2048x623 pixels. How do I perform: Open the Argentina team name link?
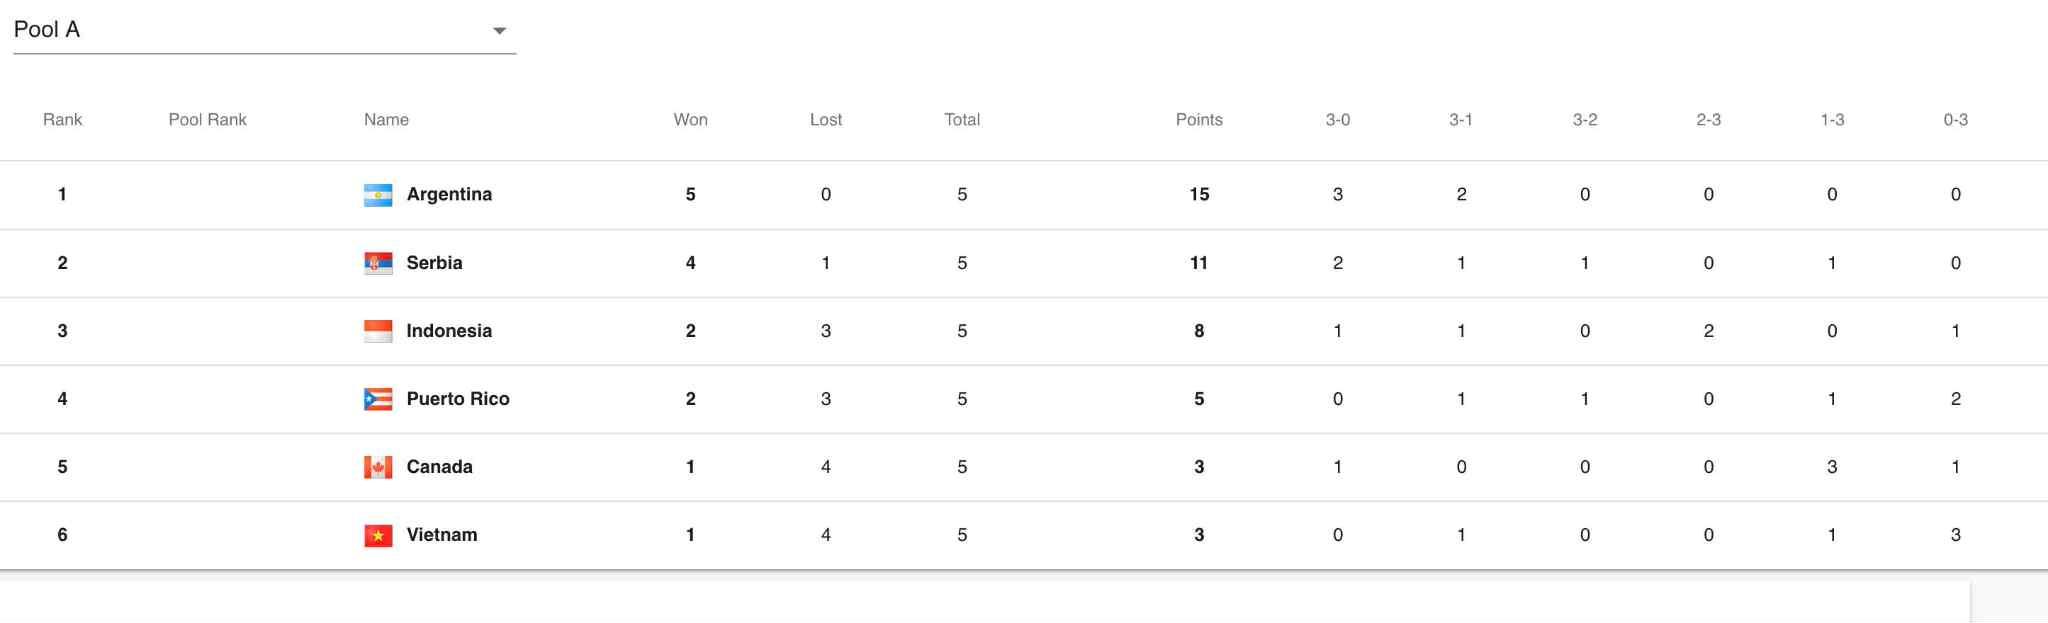[x=449, y=195]
